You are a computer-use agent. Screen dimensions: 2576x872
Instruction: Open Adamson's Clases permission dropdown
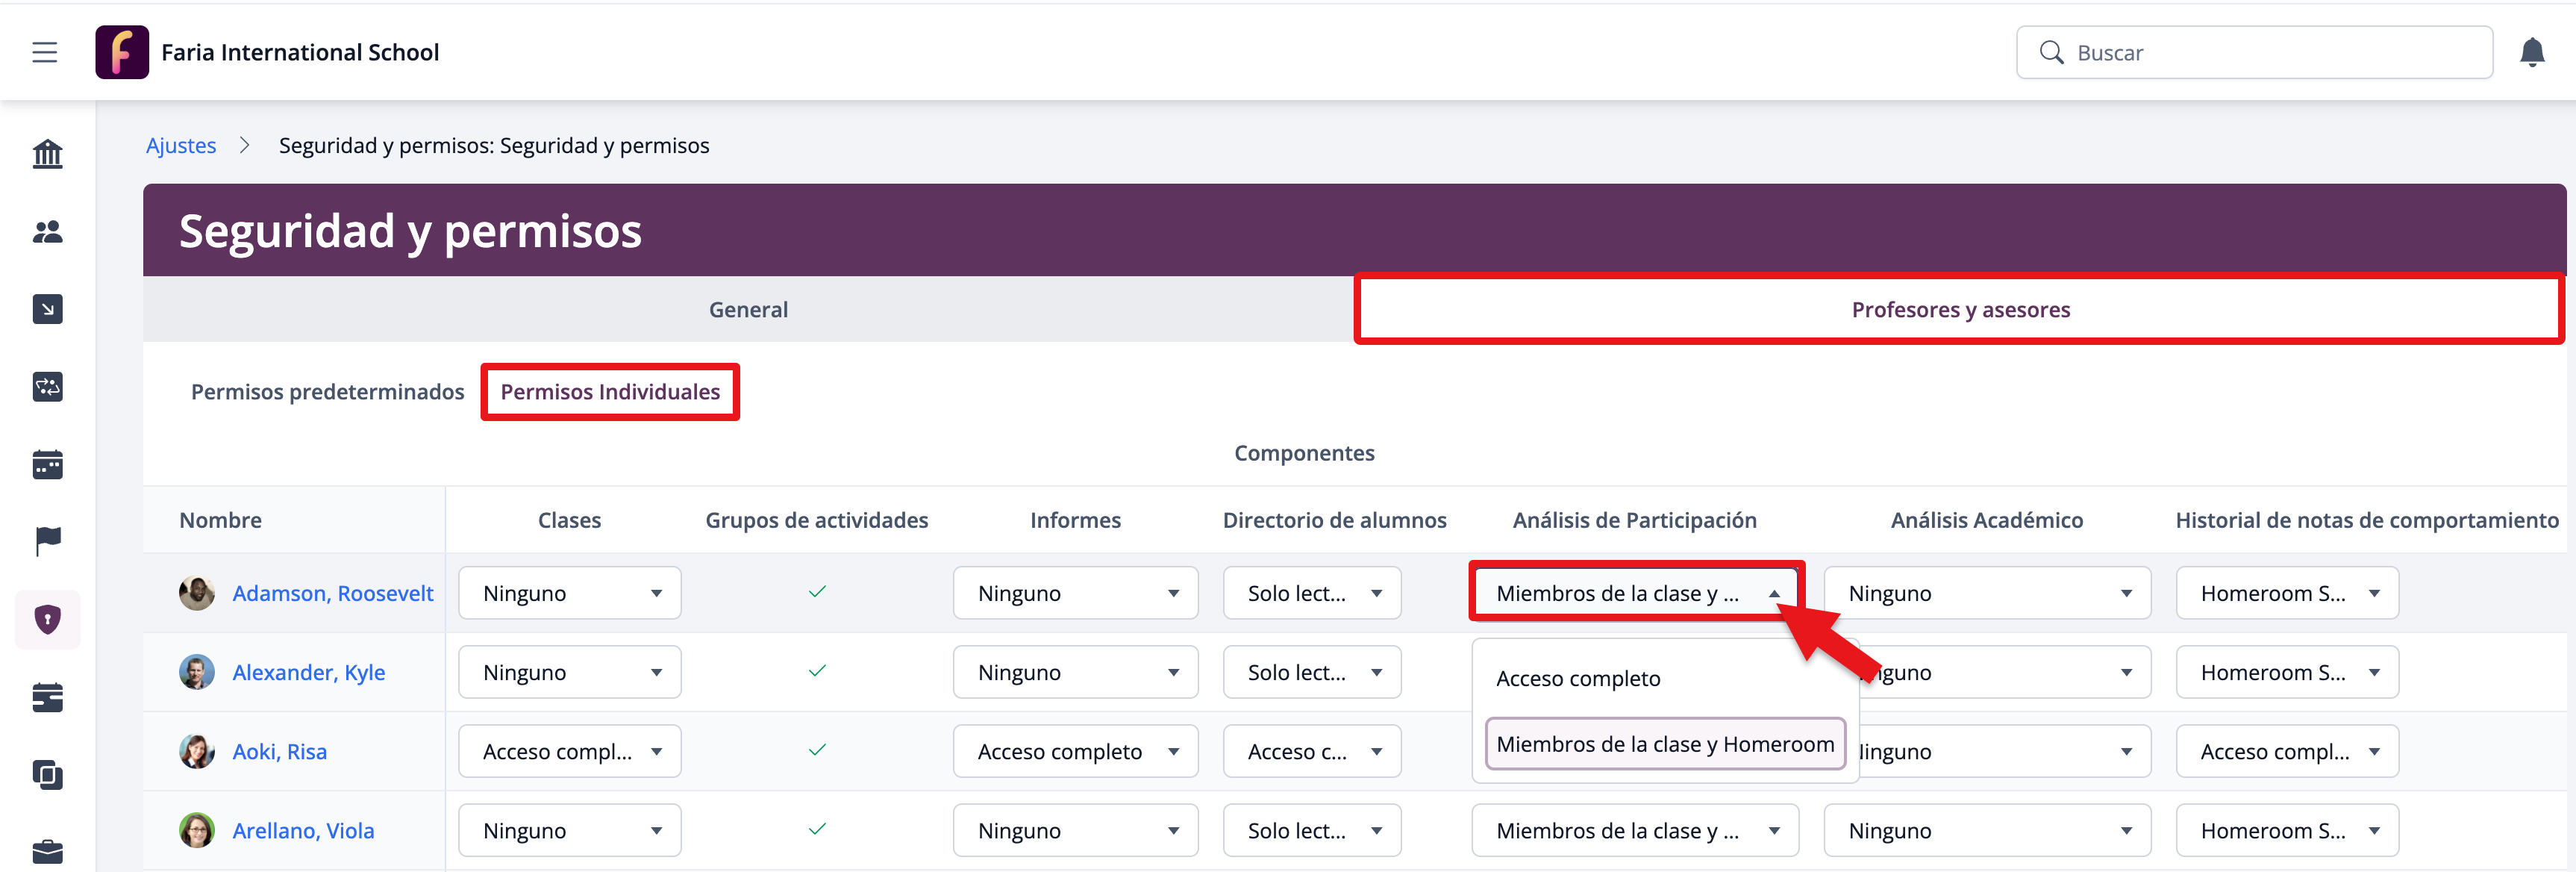pyautogui.click(x=569, y=593)
